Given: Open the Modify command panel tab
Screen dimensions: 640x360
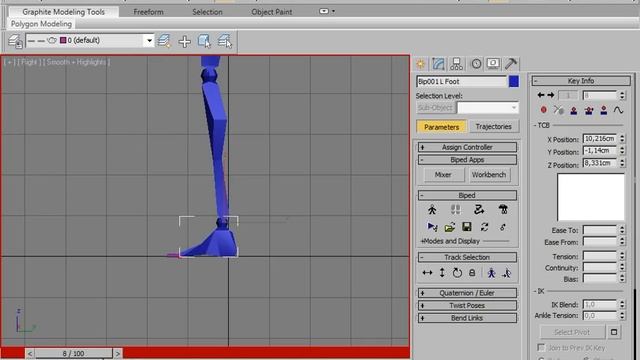Looking at the screenshot, I should click(438, 64).
